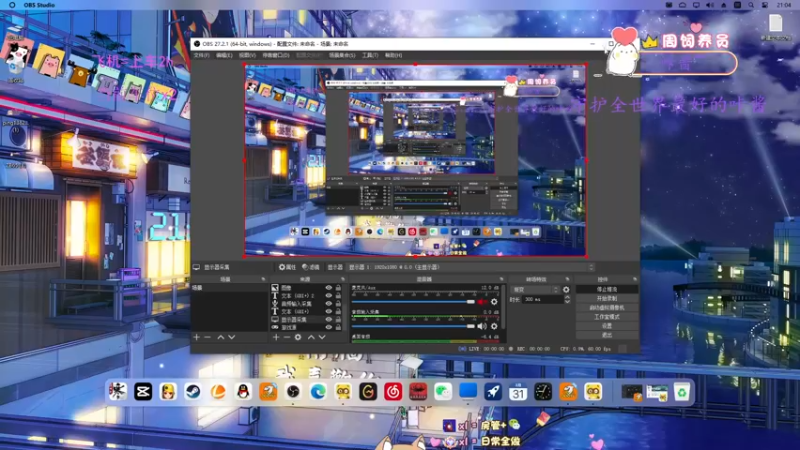Open the 停靠窗口(D) Docks menu
The image size is (800, 450).
tap(276, 55)
